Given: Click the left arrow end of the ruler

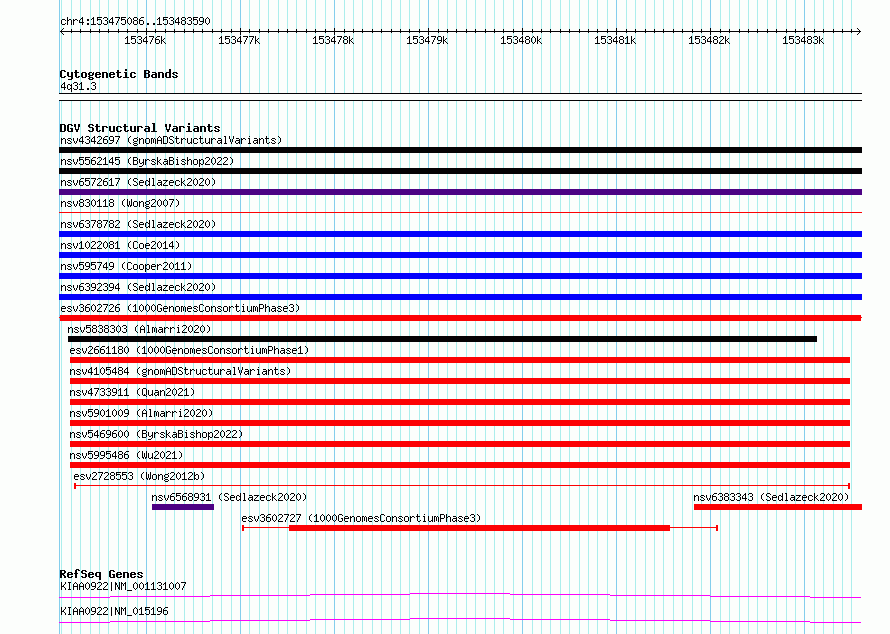Looking at the screenshot, I should [62, 31].
